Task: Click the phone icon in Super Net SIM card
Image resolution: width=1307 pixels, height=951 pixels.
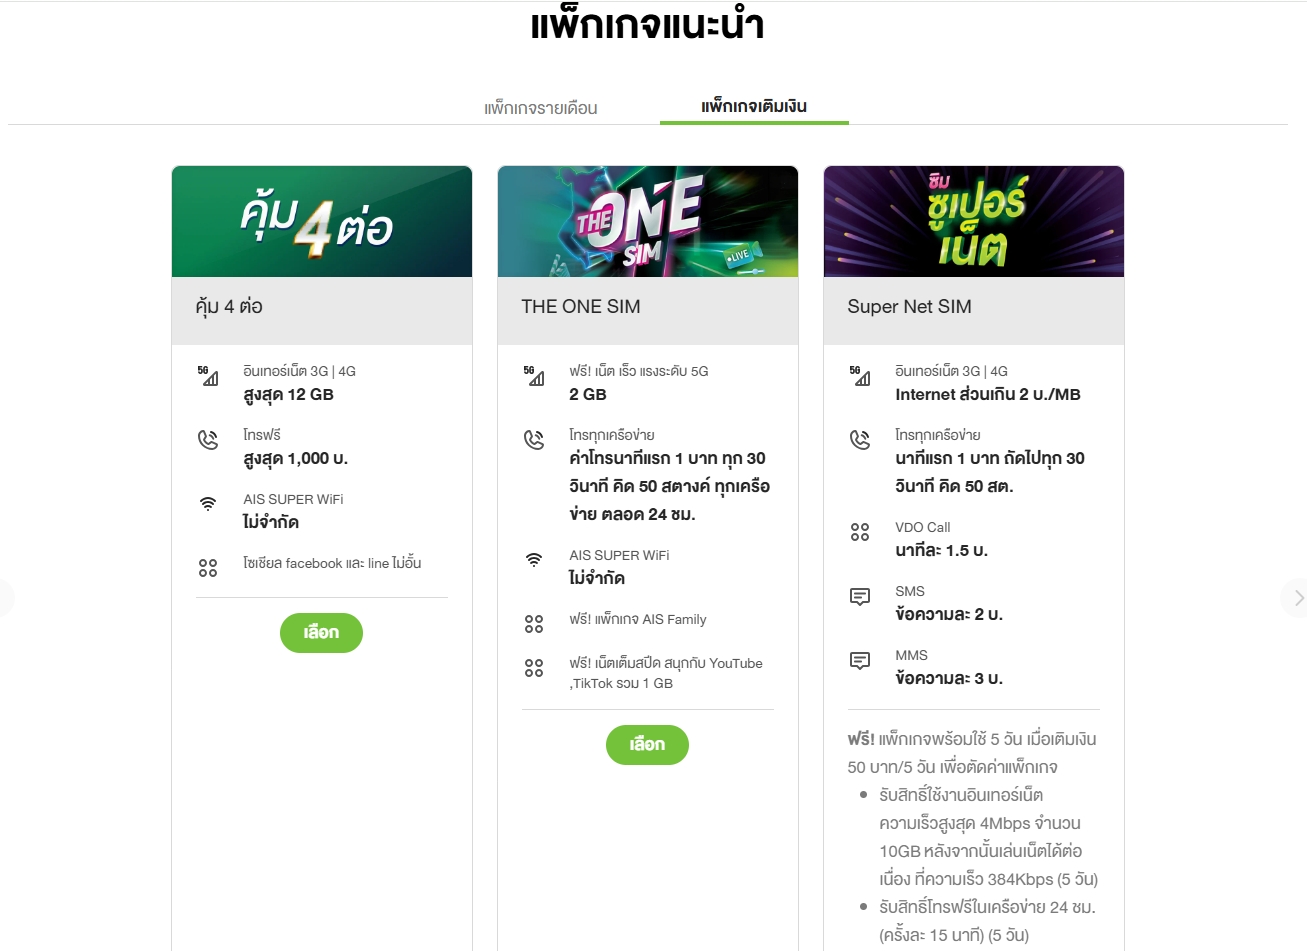Action: point(860,440)
